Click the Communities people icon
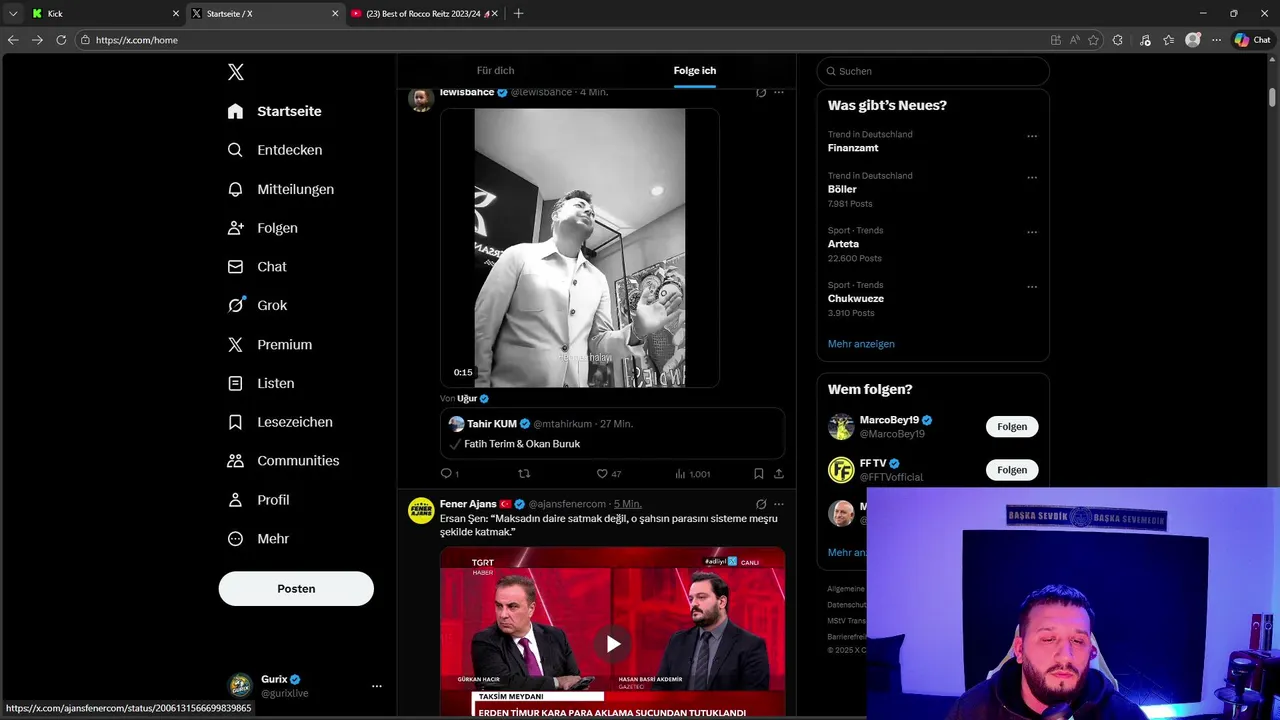 click(235, 461)
